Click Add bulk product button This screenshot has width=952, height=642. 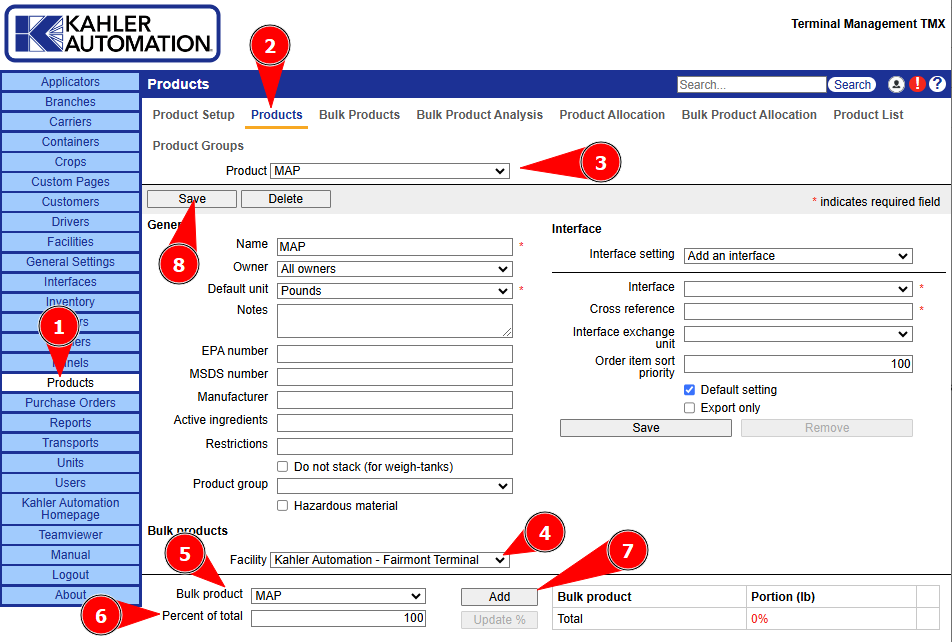[499, 596]
